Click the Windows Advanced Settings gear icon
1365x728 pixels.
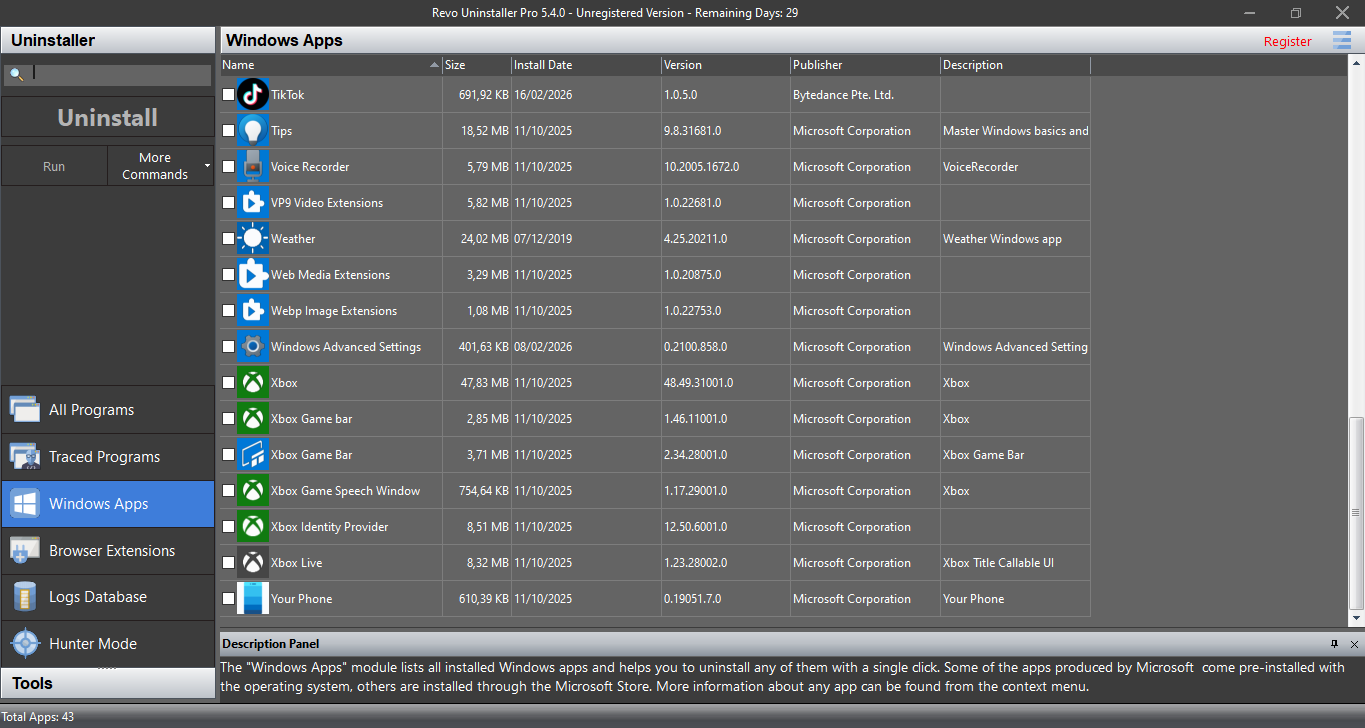pyautogui.click(x=253, y=347)
